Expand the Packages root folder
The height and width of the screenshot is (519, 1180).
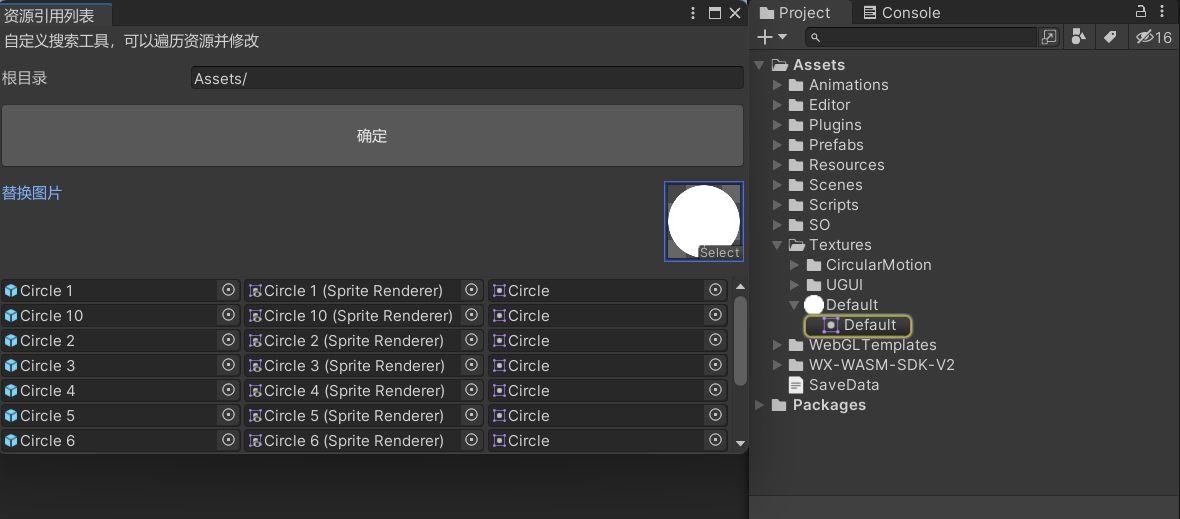coord(760,405)
